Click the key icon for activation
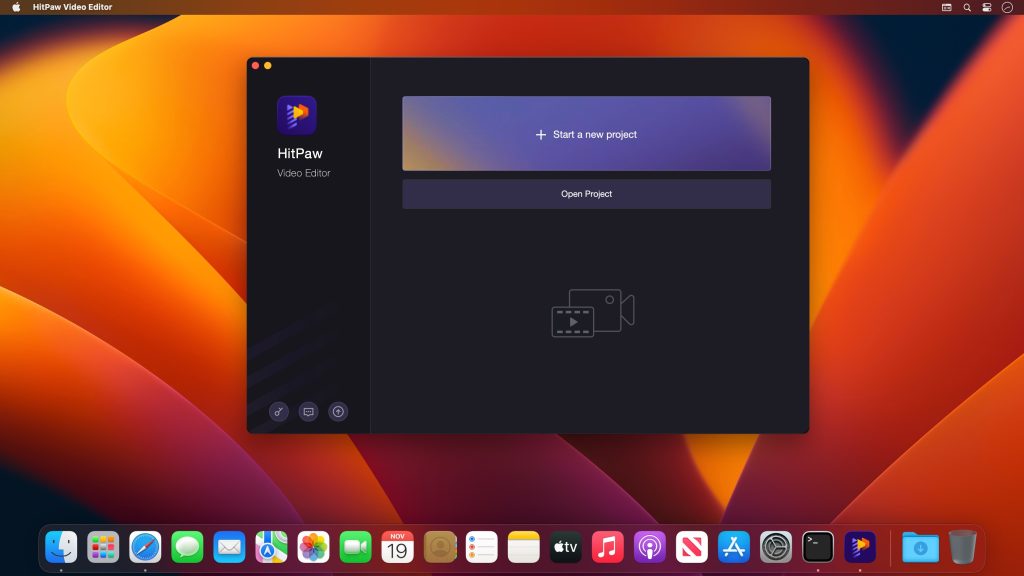This screenshot has height=576, width=1024. (278, 411)
